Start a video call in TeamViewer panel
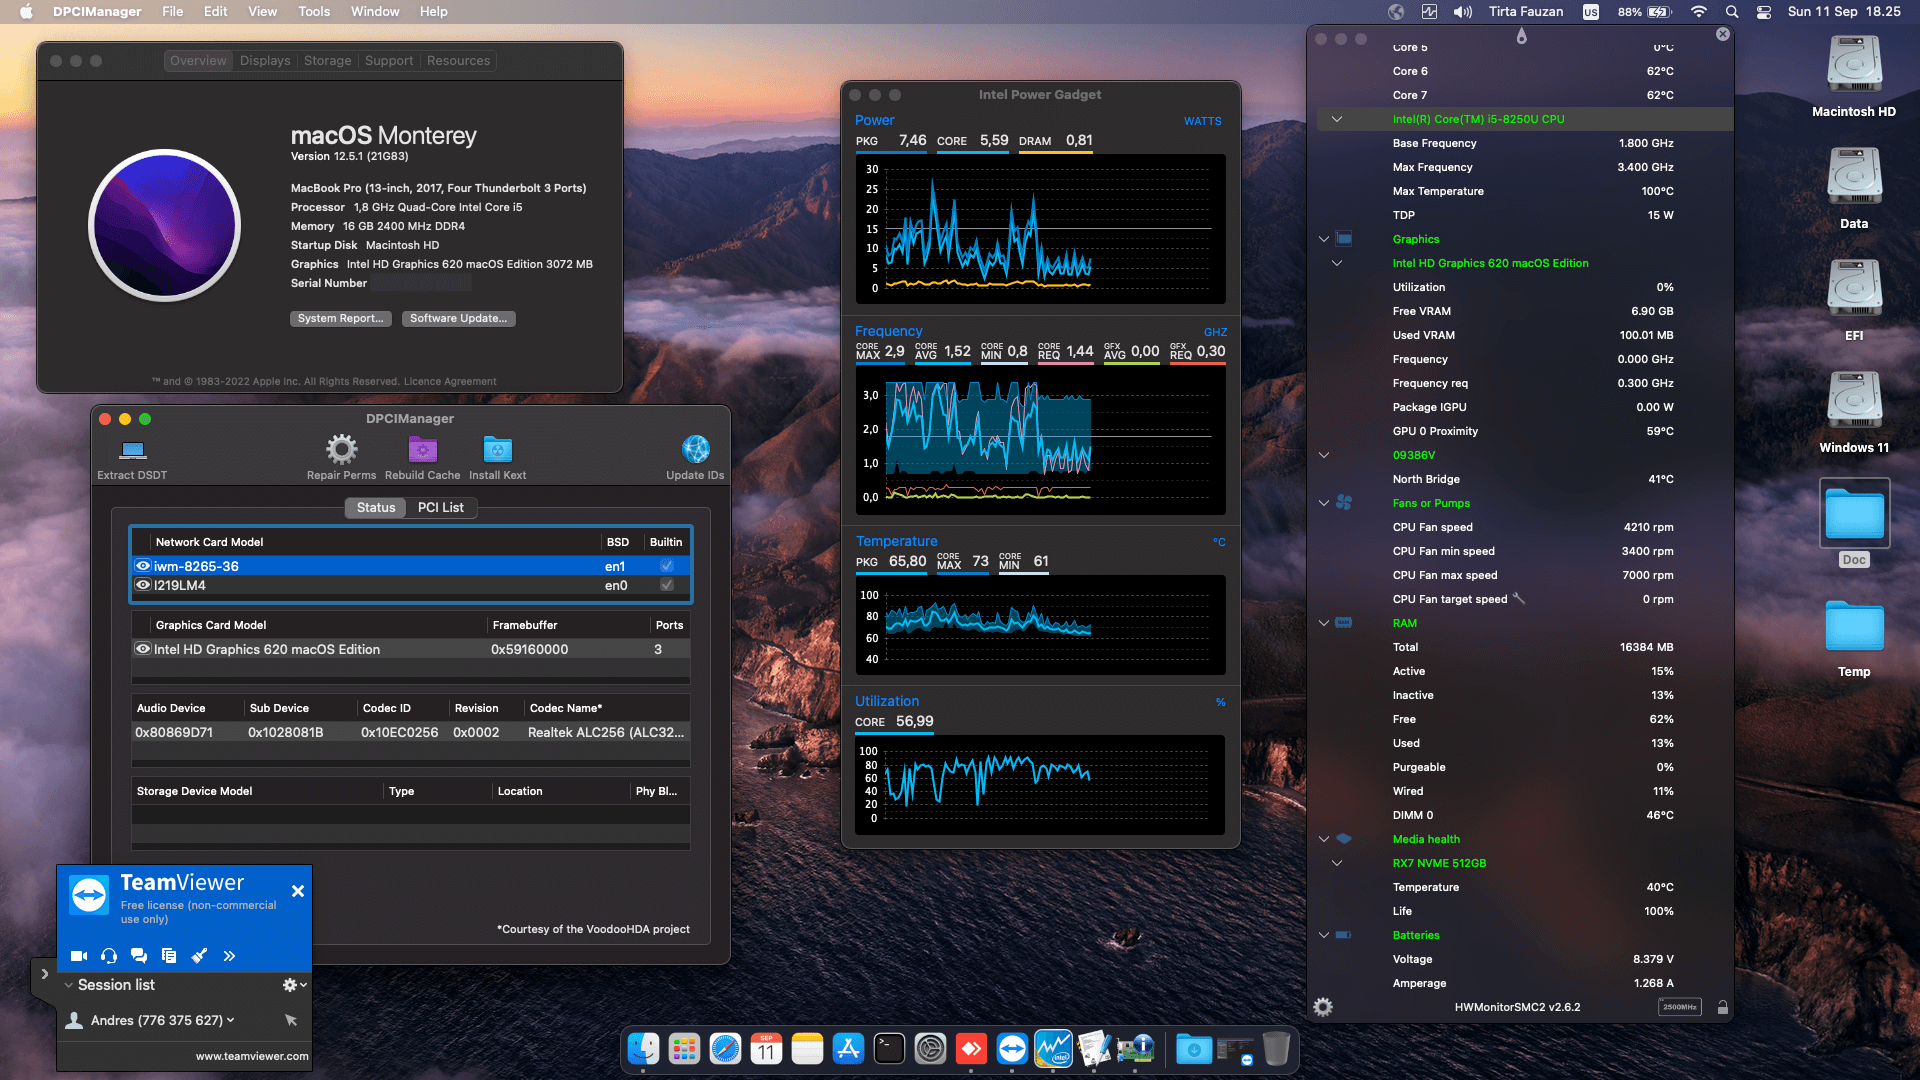The width and height of the screenshot is (1920, 1080). click(79, 955)
